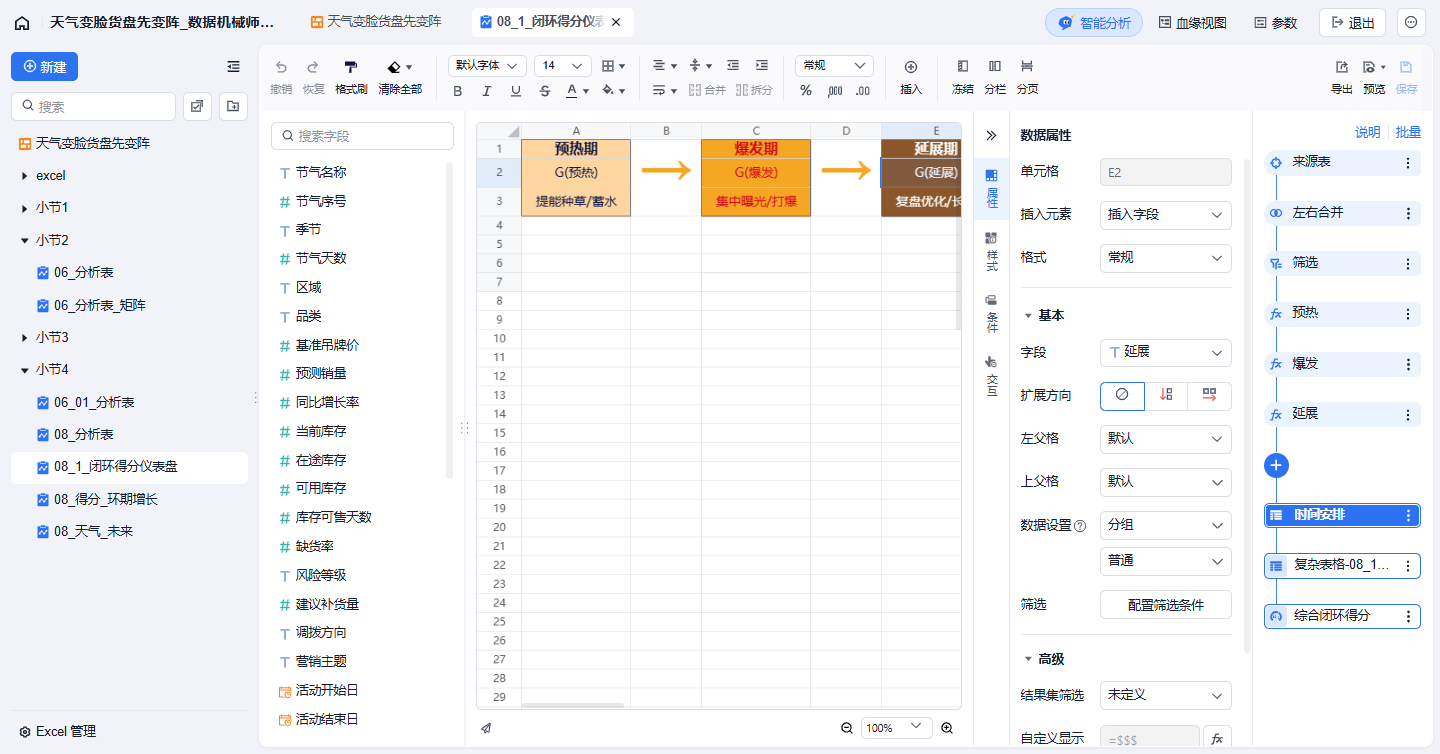Click the paper plane icon below sheet
This screenshot has width=1440, height=754.
pyautogui.click(x=486, y=728)
